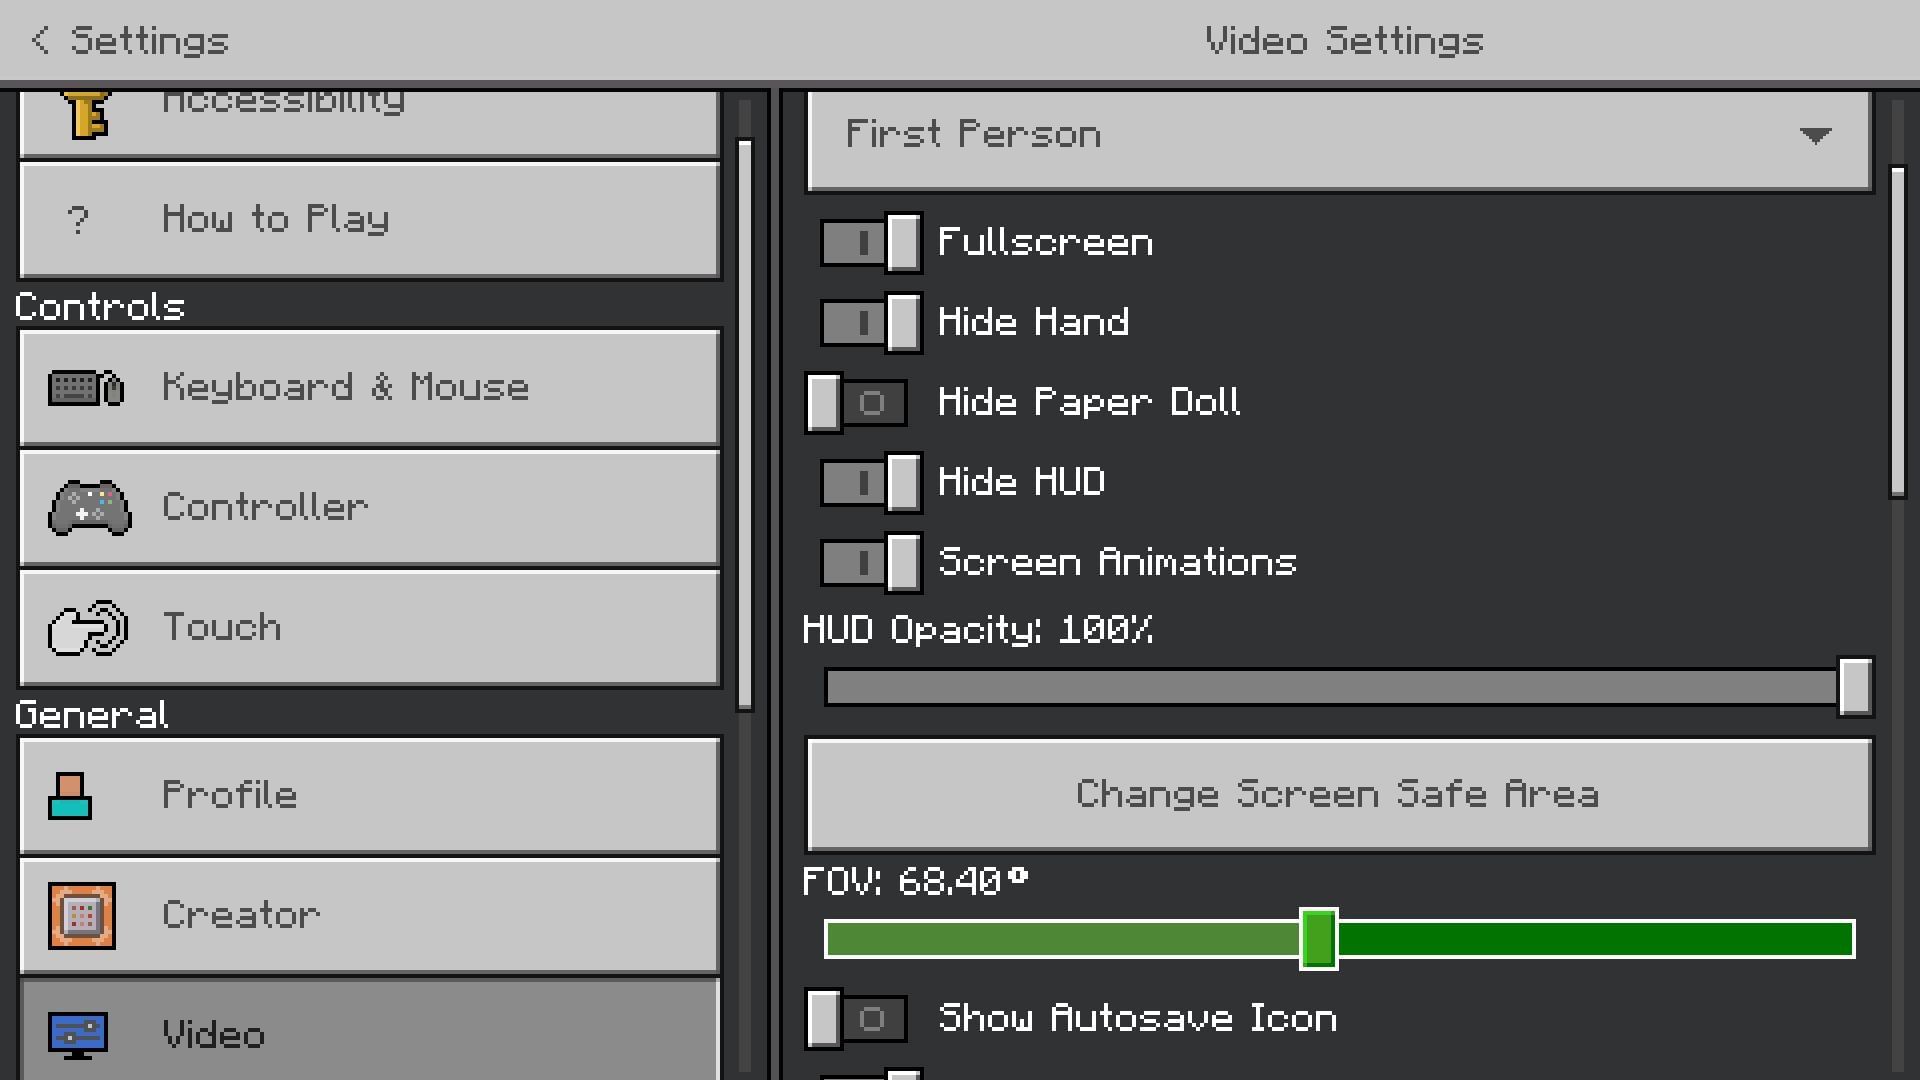Viewport: 1920px width, 1080px height.
Task: Open Video Settings section
Action: [x=369, y=1035]
